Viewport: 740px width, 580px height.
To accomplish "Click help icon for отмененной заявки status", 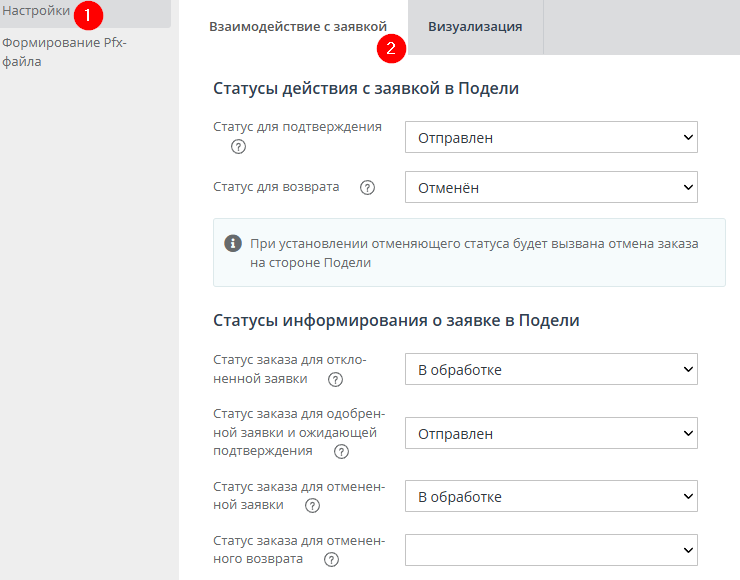I will 311,506.
